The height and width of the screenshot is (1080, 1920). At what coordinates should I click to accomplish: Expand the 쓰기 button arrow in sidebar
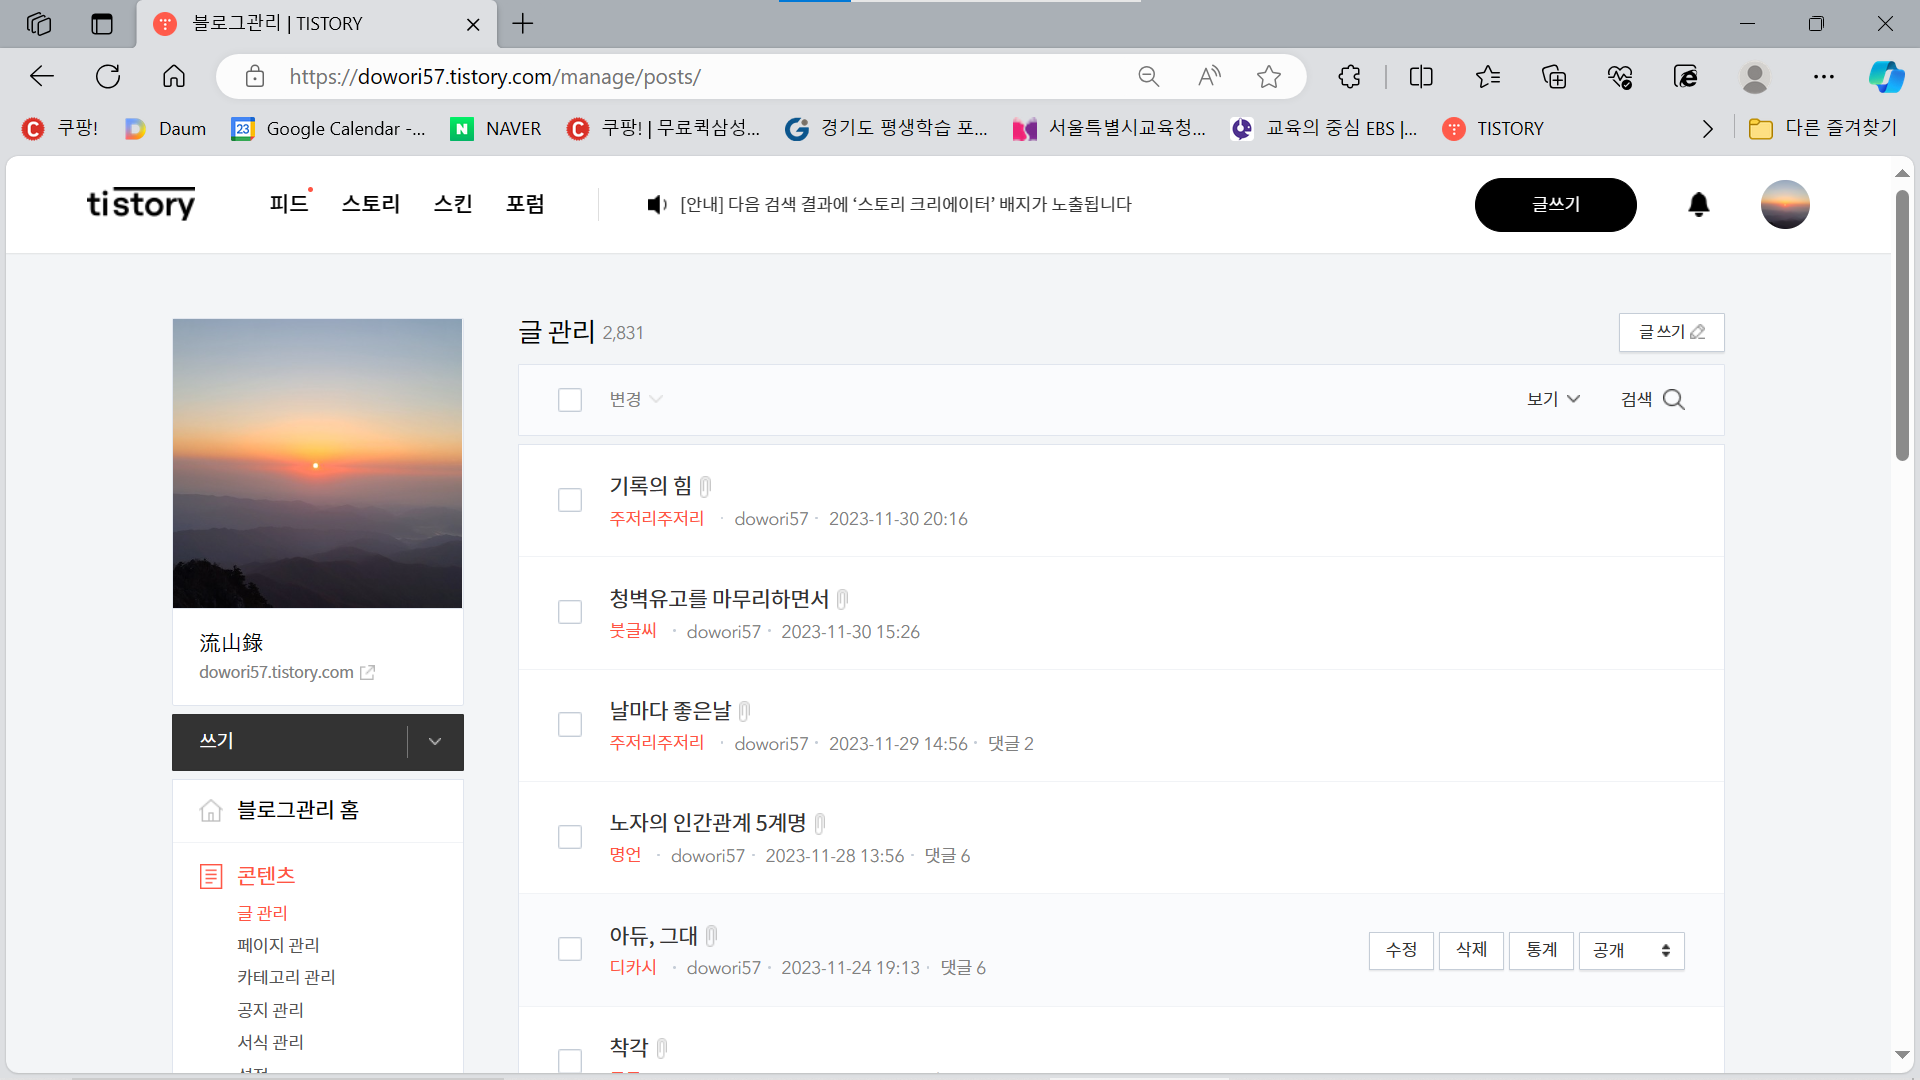pos(435,742)
